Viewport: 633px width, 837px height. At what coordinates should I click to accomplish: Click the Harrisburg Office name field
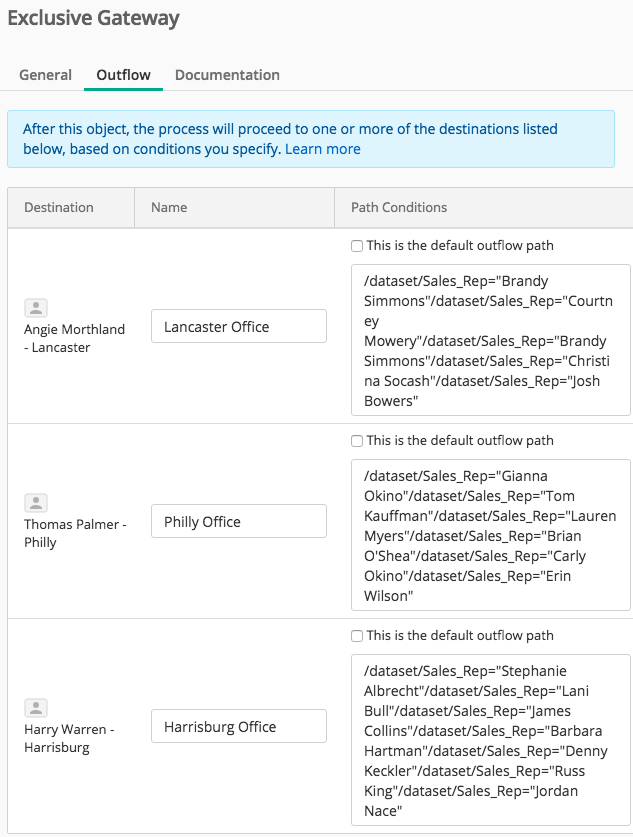(238, 727)
